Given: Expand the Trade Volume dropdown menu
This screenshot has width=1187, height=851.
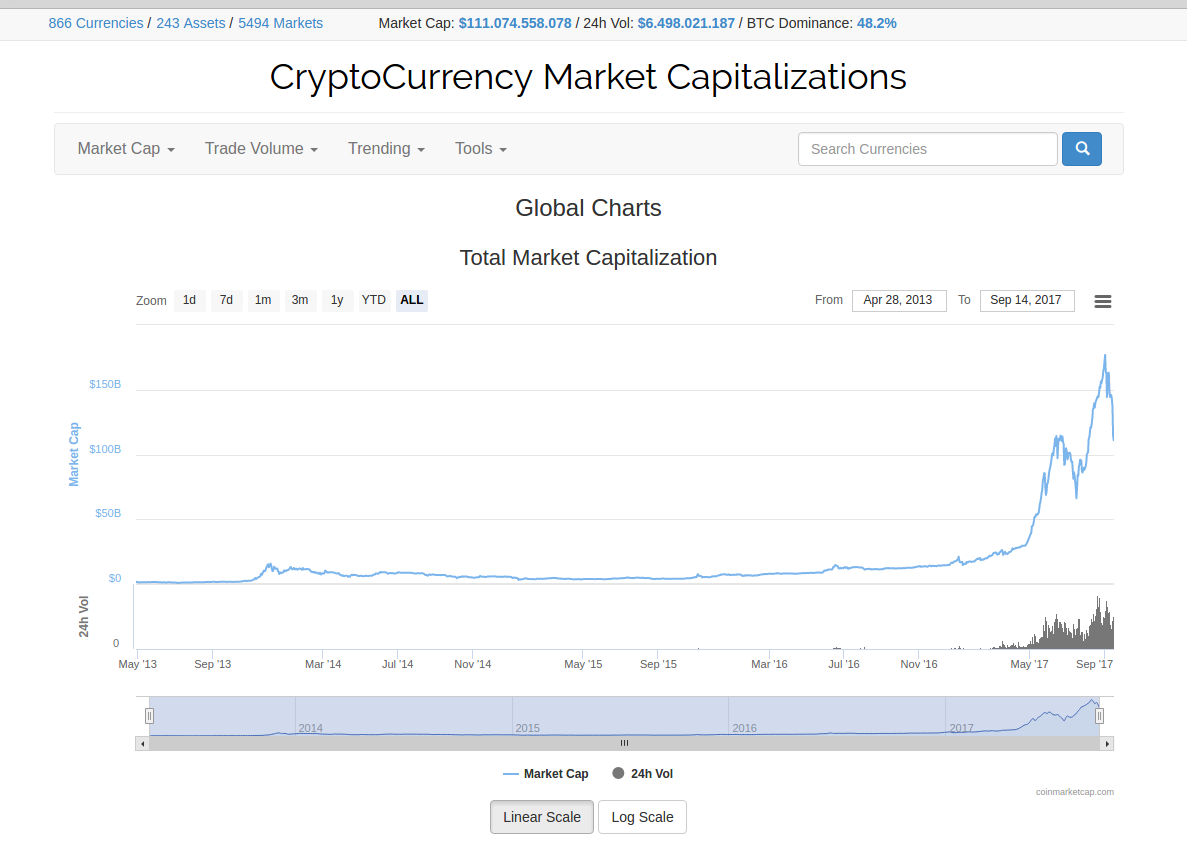Looking at the screenshot, I should 261,149.
